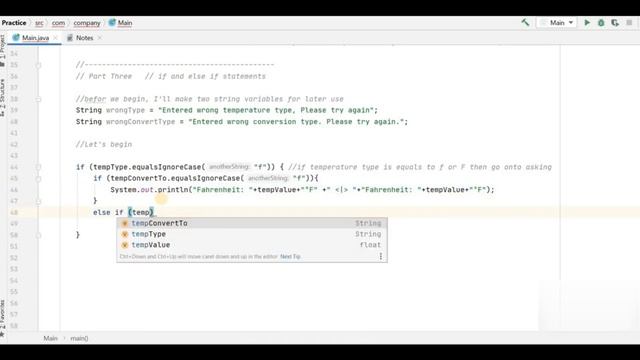Collapse the comment block at line 38
The height and width of the screenshot is (360, 640).
38,99
